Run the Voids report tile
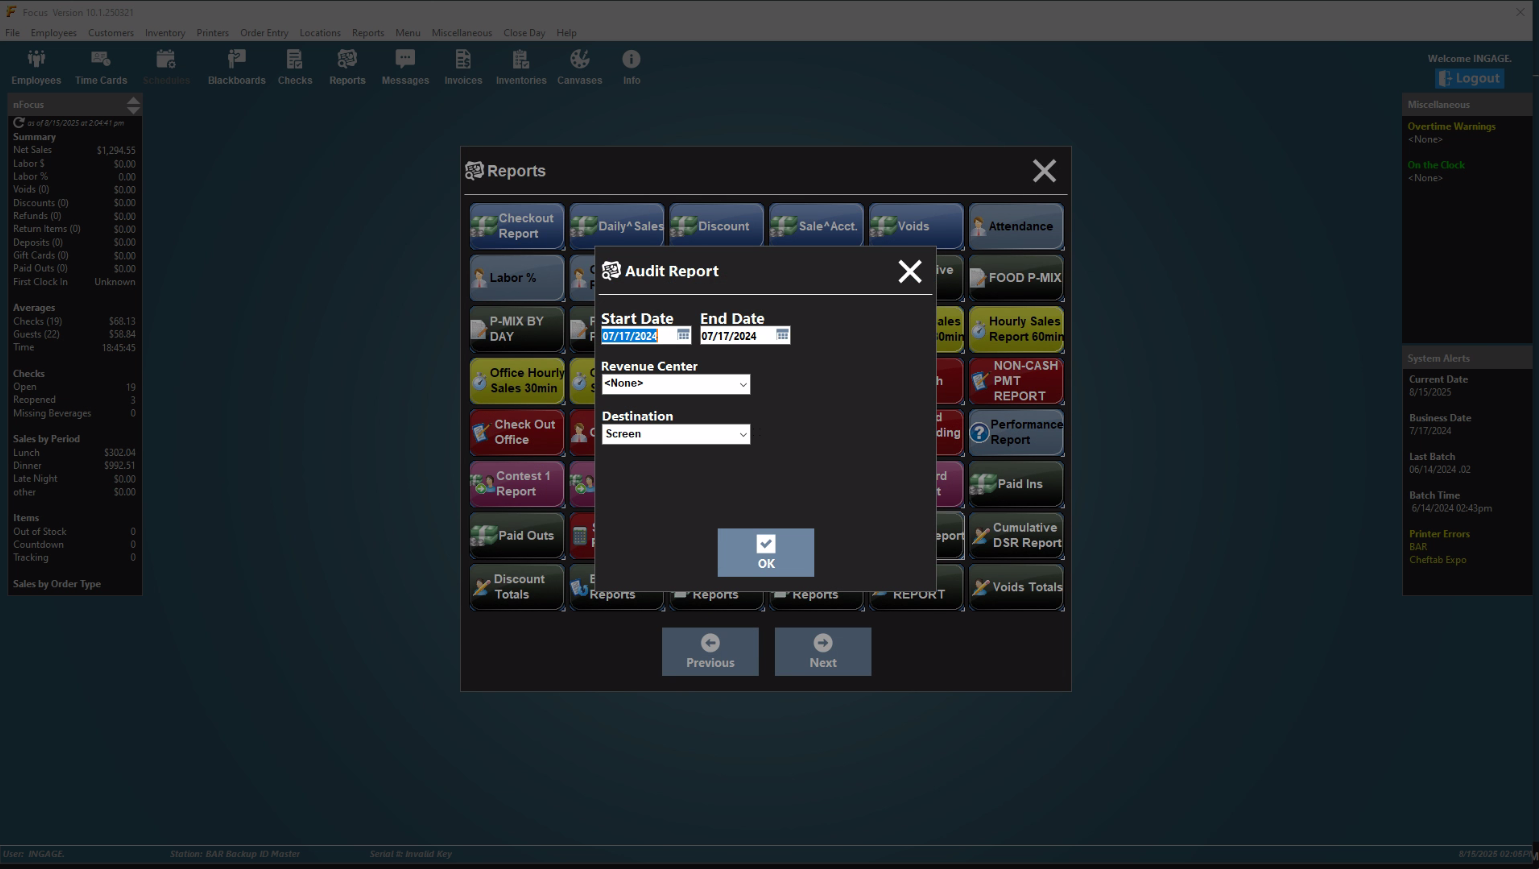Image resolution: width=1539 pixels, height=869 pixels. pos(916,226)
